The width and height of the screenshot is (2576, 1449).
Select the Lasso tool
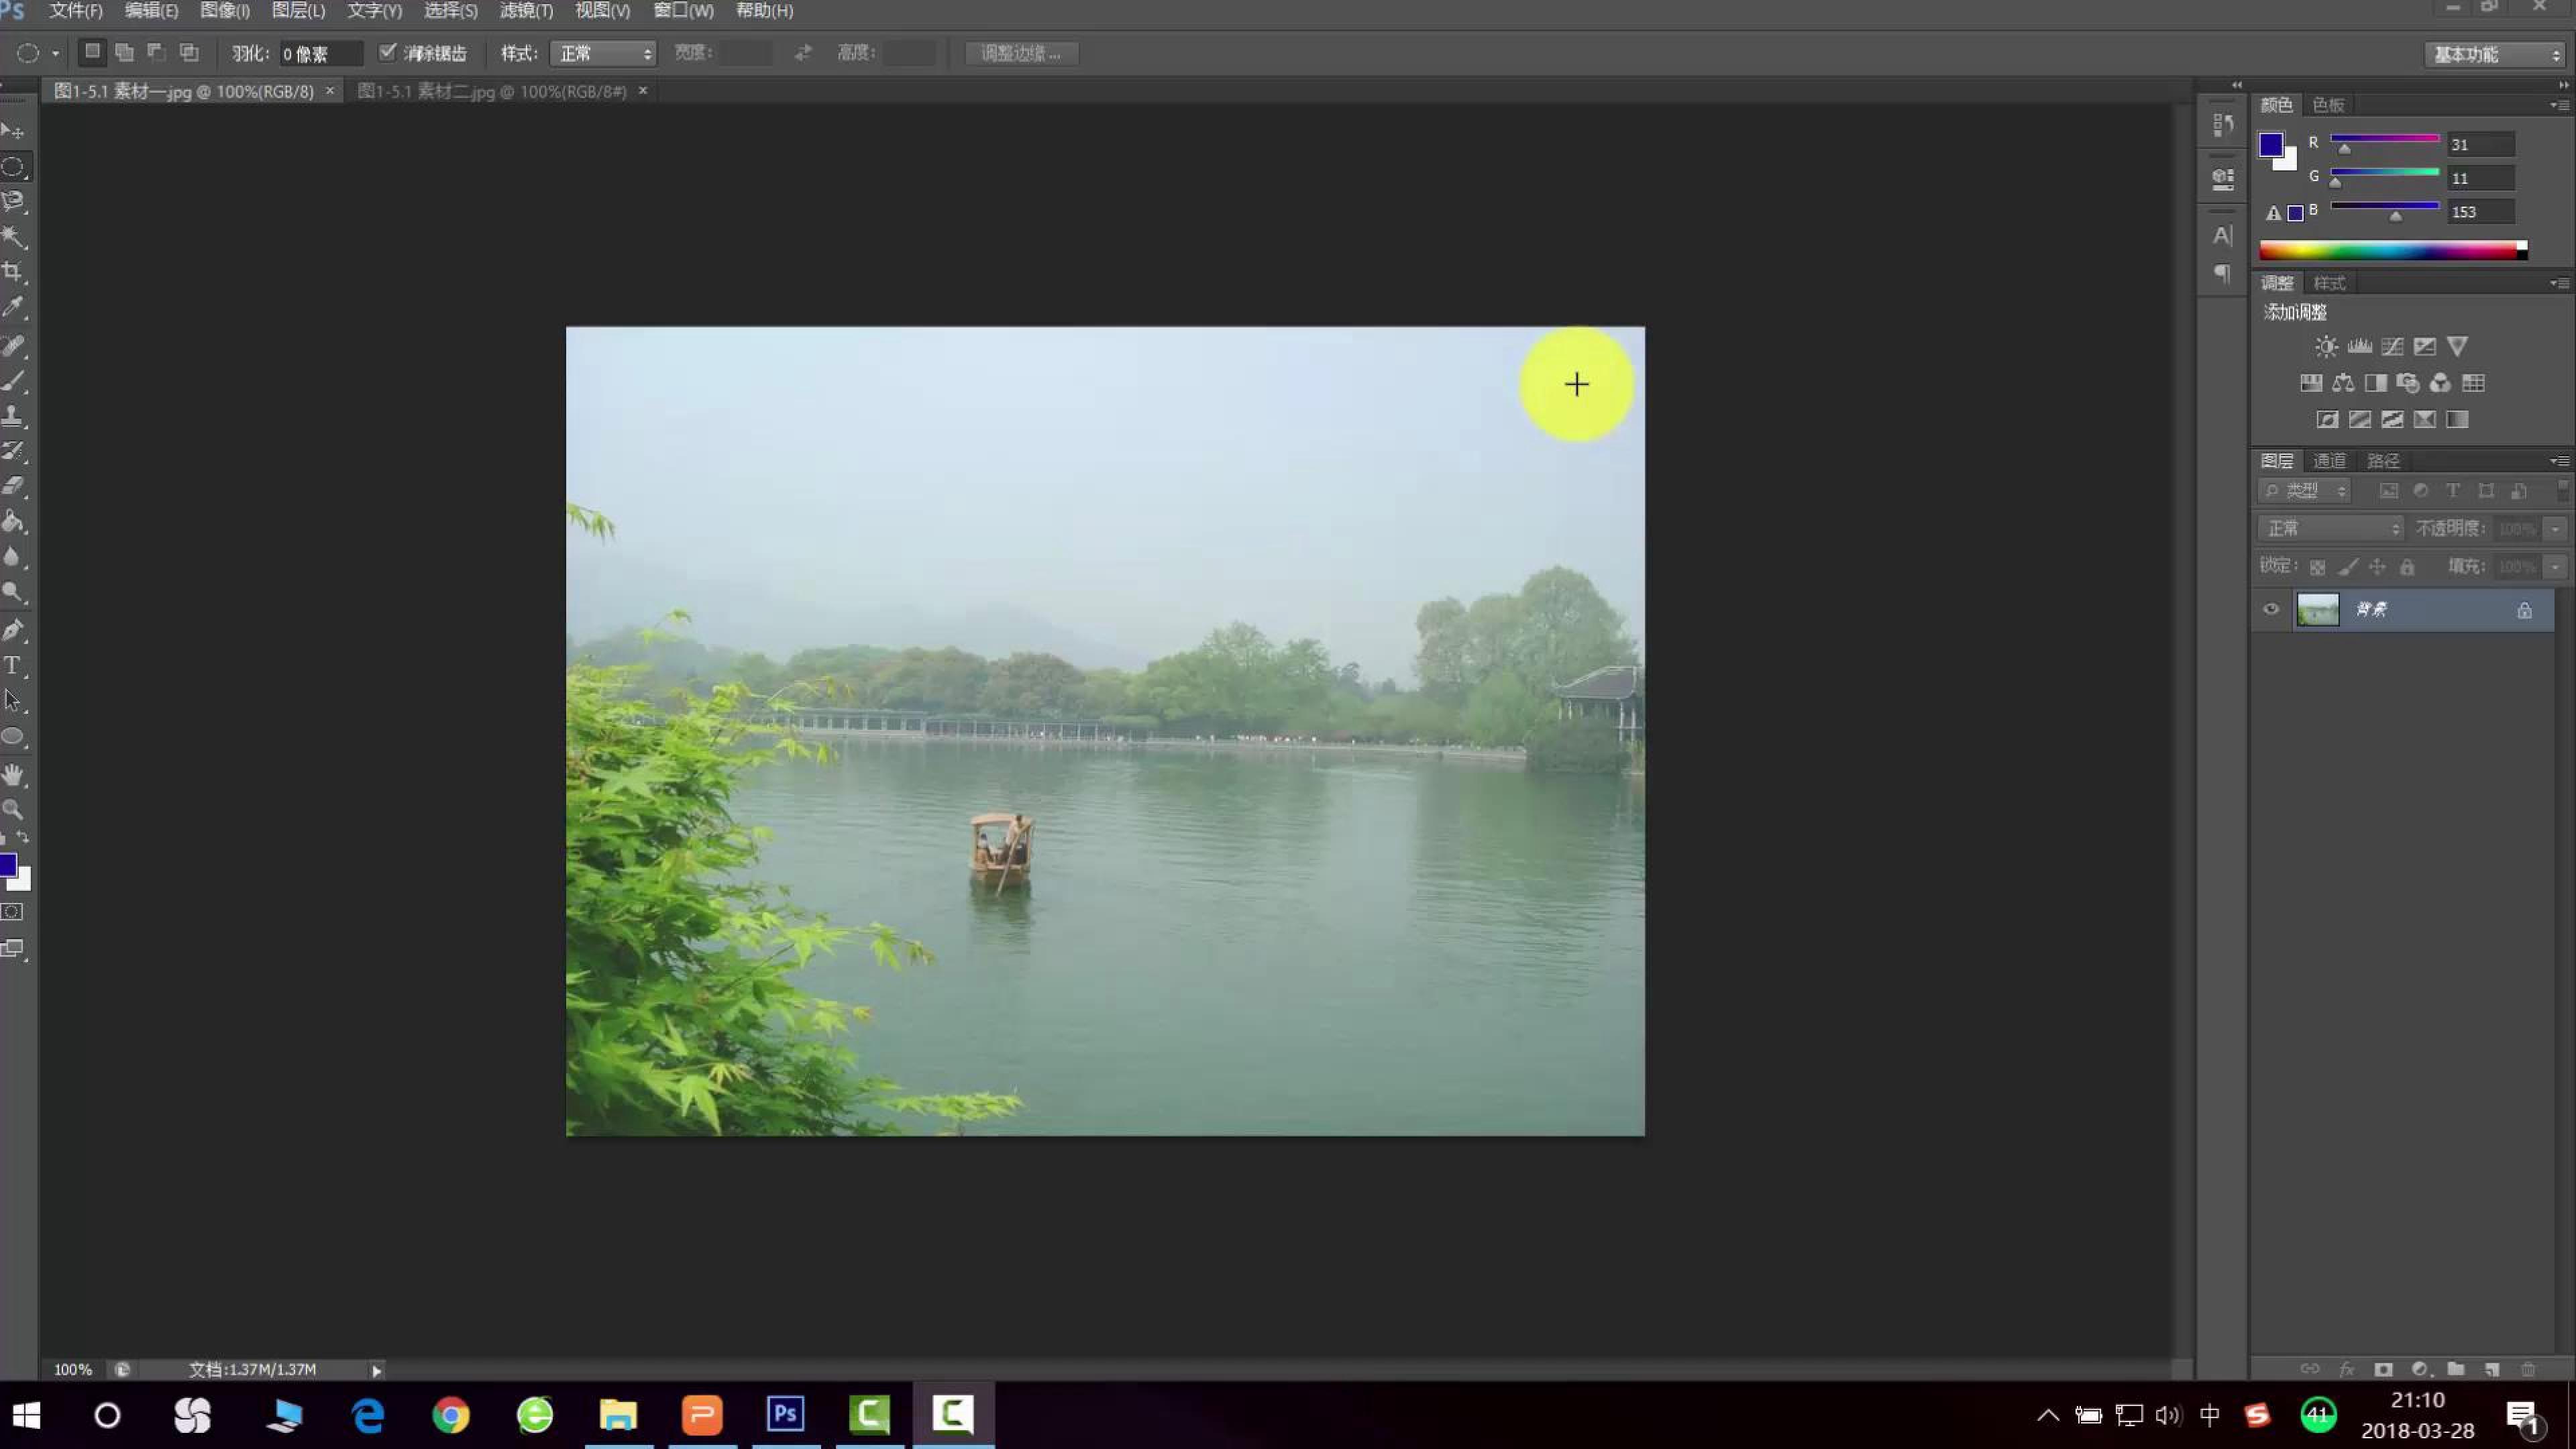(x=13, y=201)
